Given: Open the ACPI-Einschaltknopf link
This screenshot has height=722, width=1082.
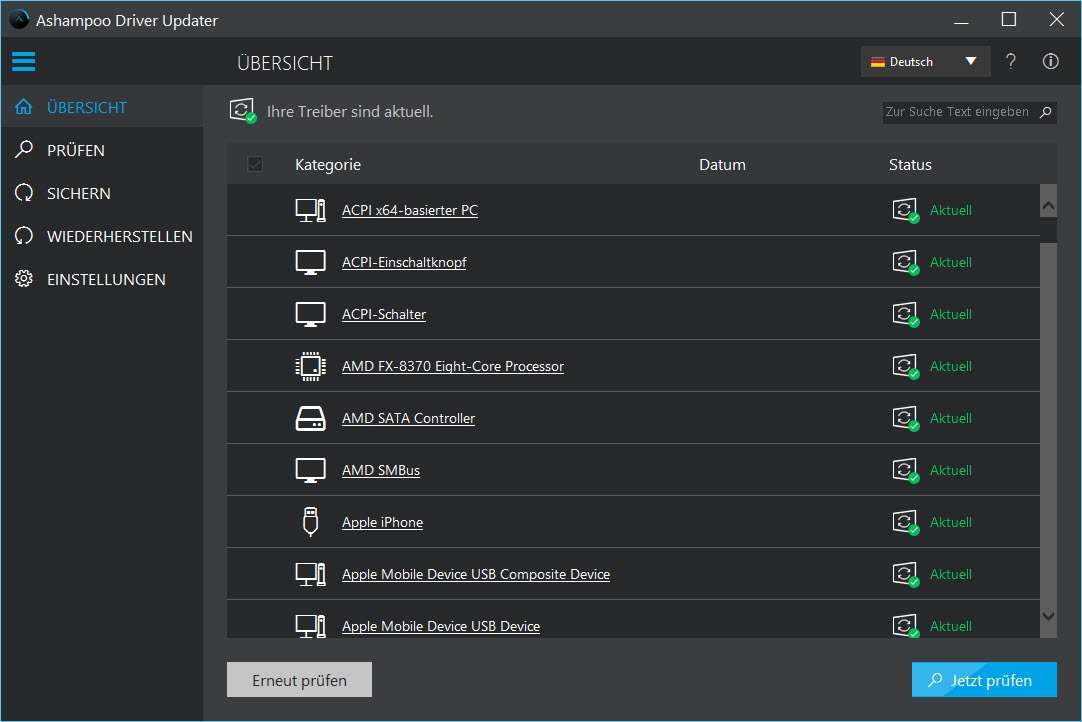Looking at the screenshot, I should pos(404,262).
